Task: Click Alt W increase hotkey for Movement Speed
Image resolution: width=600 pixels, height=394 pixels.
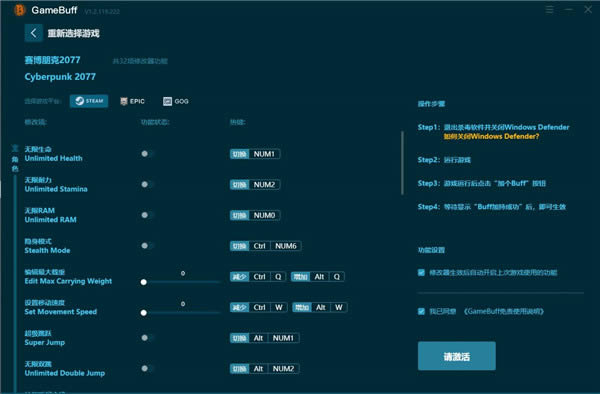Action: [x=320, y=307]
